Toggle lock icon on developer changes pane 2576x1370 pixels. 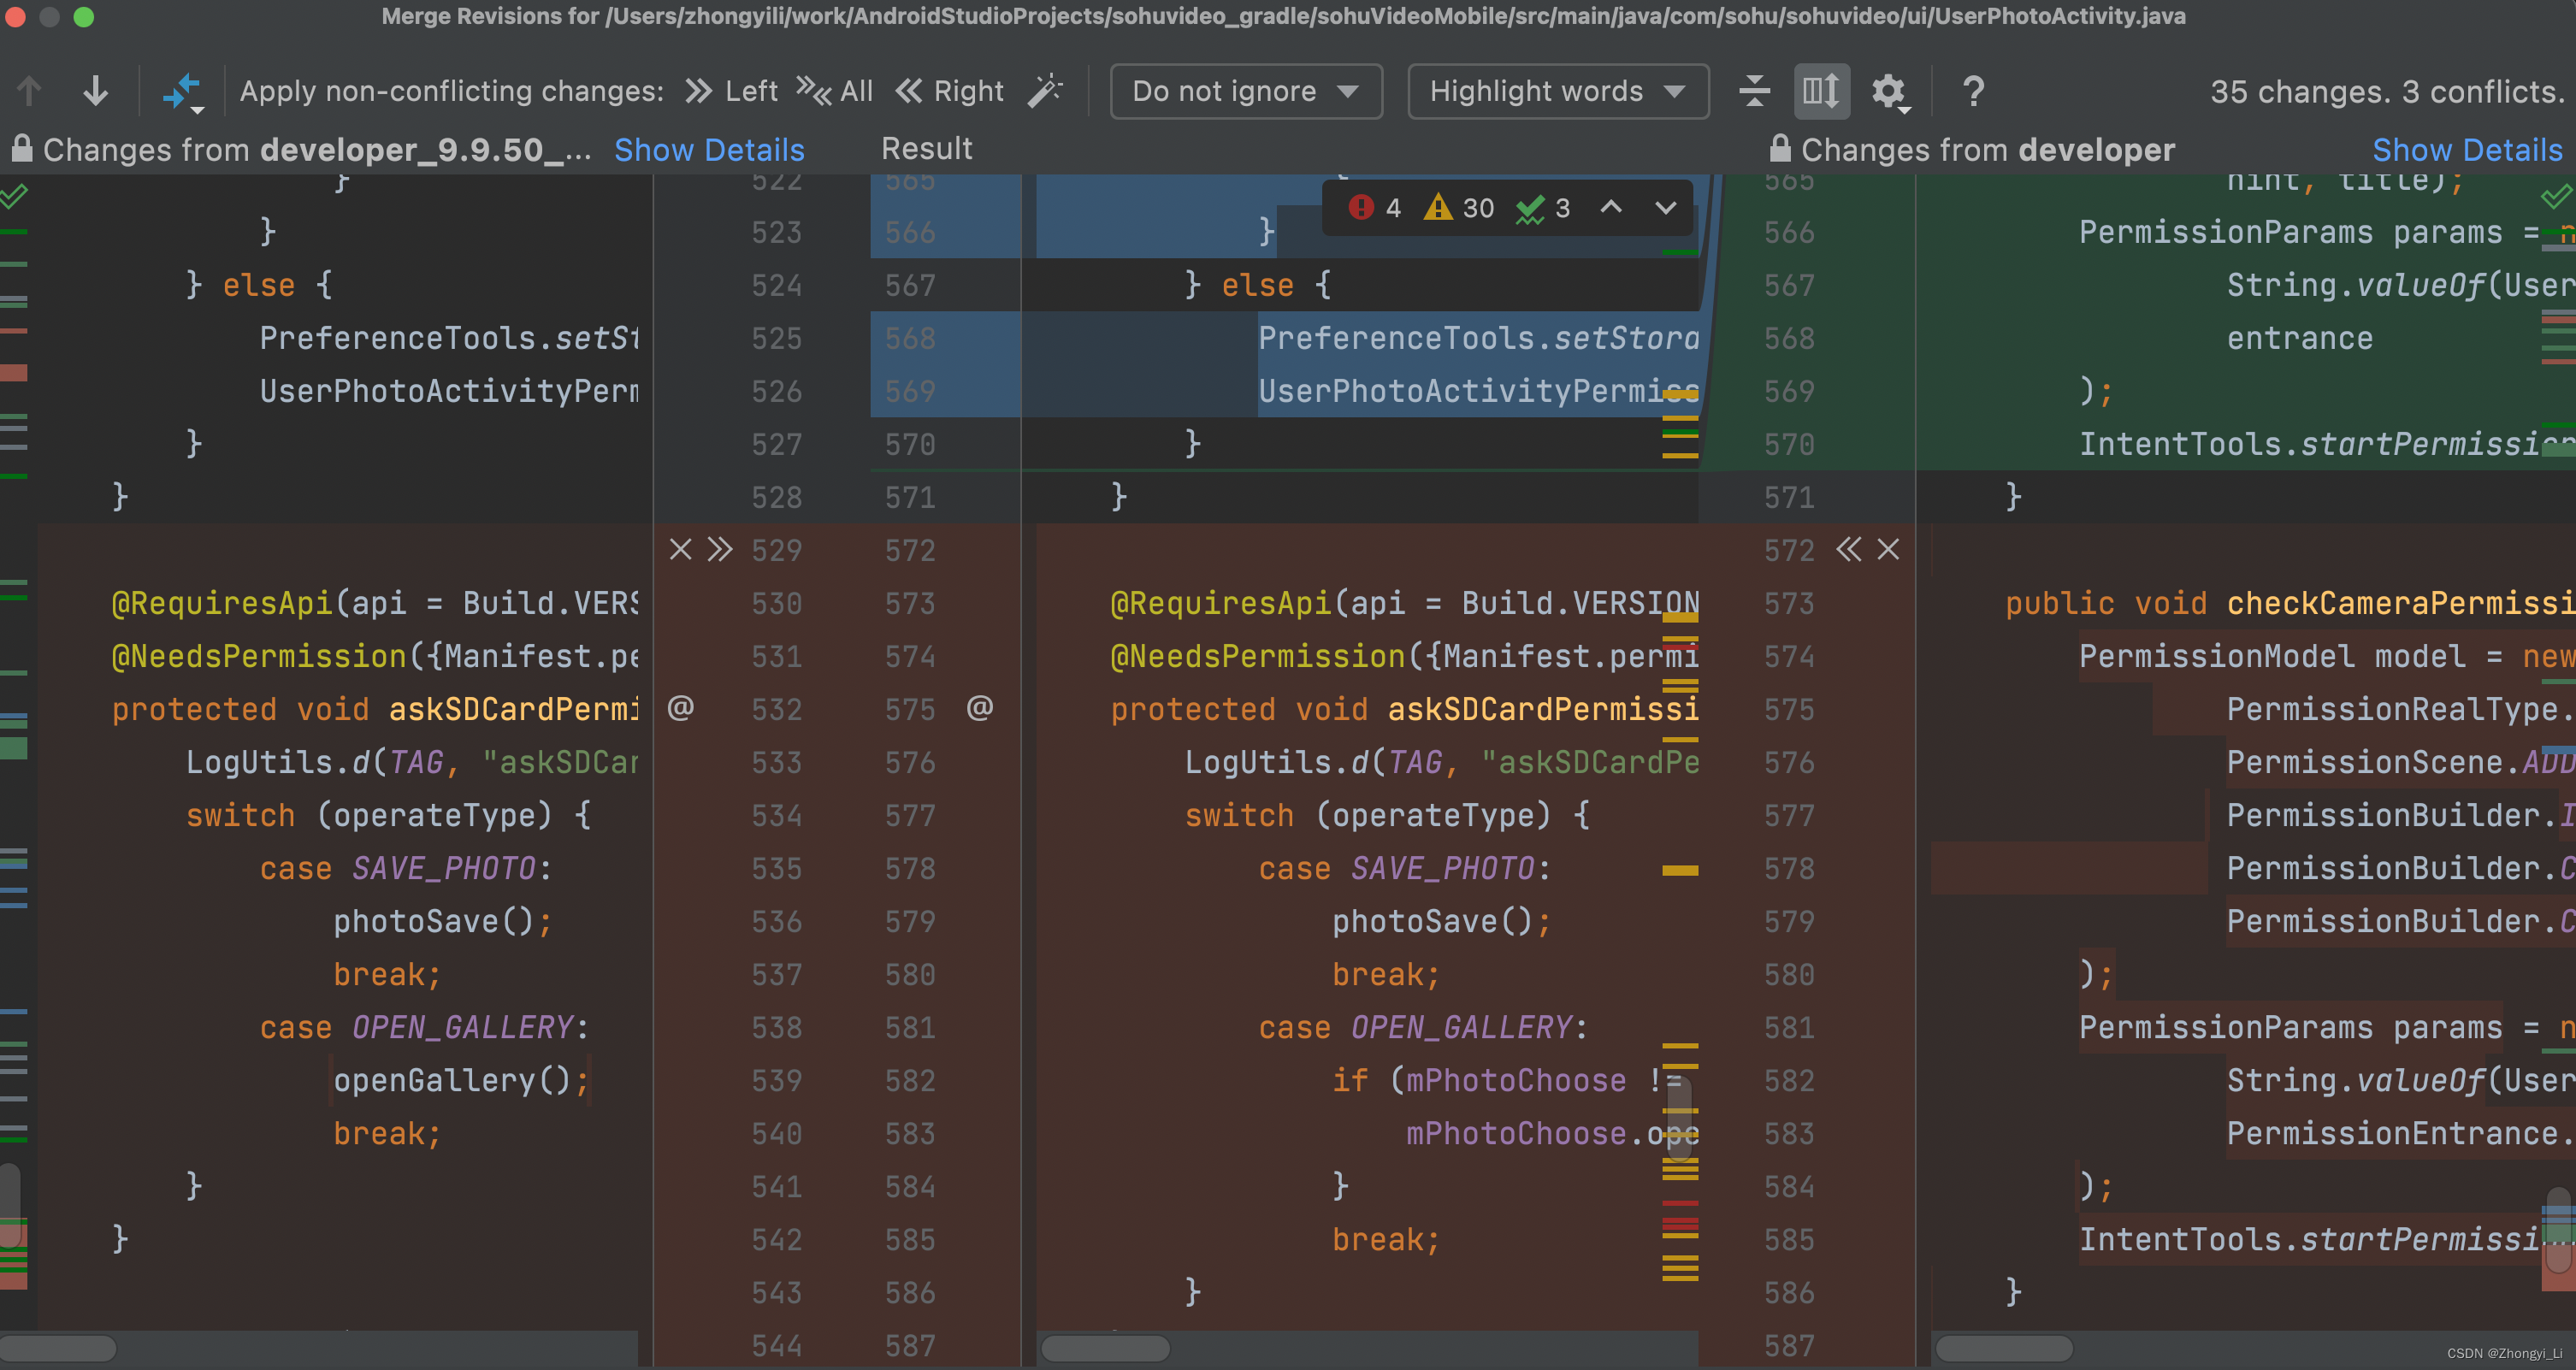[1780, 149]
